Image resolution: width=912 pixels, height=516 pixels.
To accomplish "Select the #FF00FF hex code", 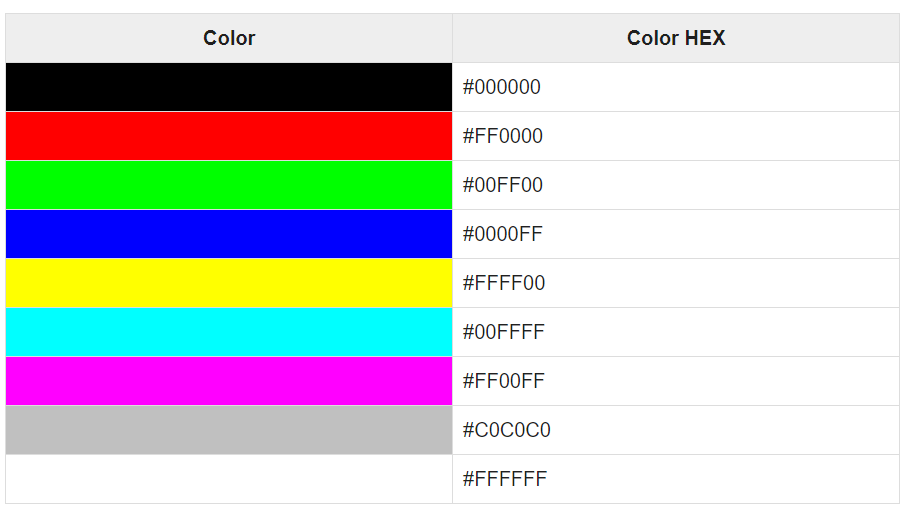I will pyautogui.click(x=504, y=381).
